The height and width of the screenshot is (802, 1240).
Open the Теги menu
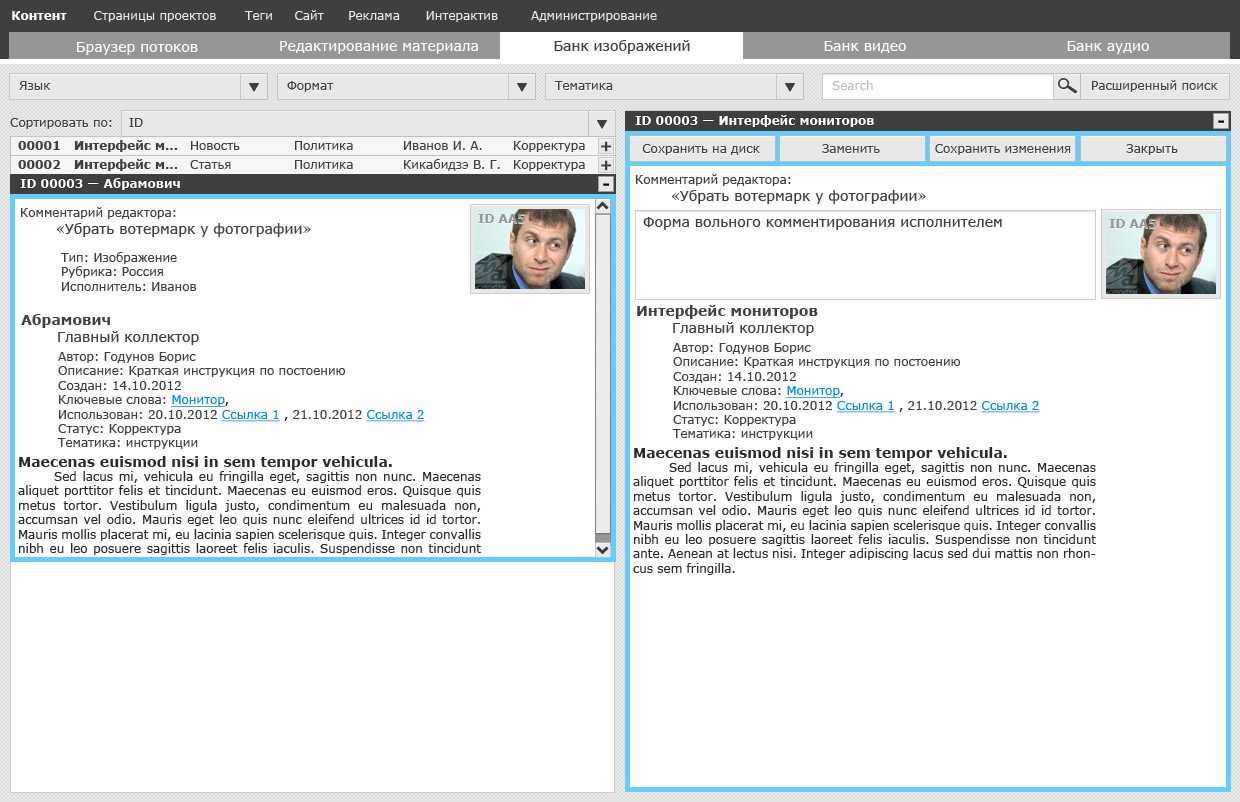258,16
